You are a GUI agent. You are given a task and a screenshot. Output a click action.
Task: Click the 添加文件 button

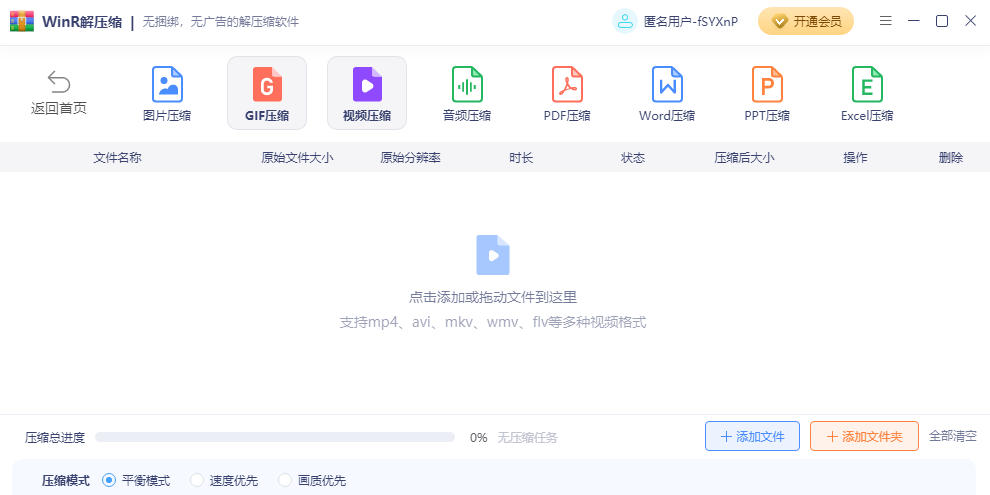point(752,436)
